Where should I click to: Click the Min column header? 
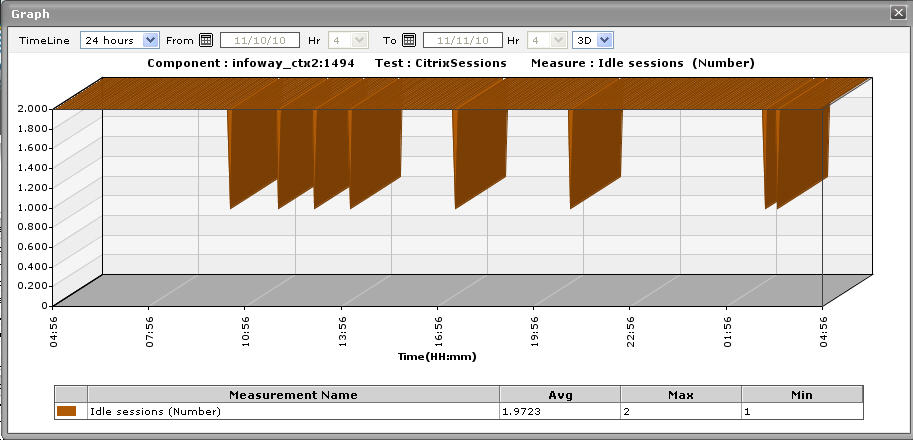click(x=802, y=395)
